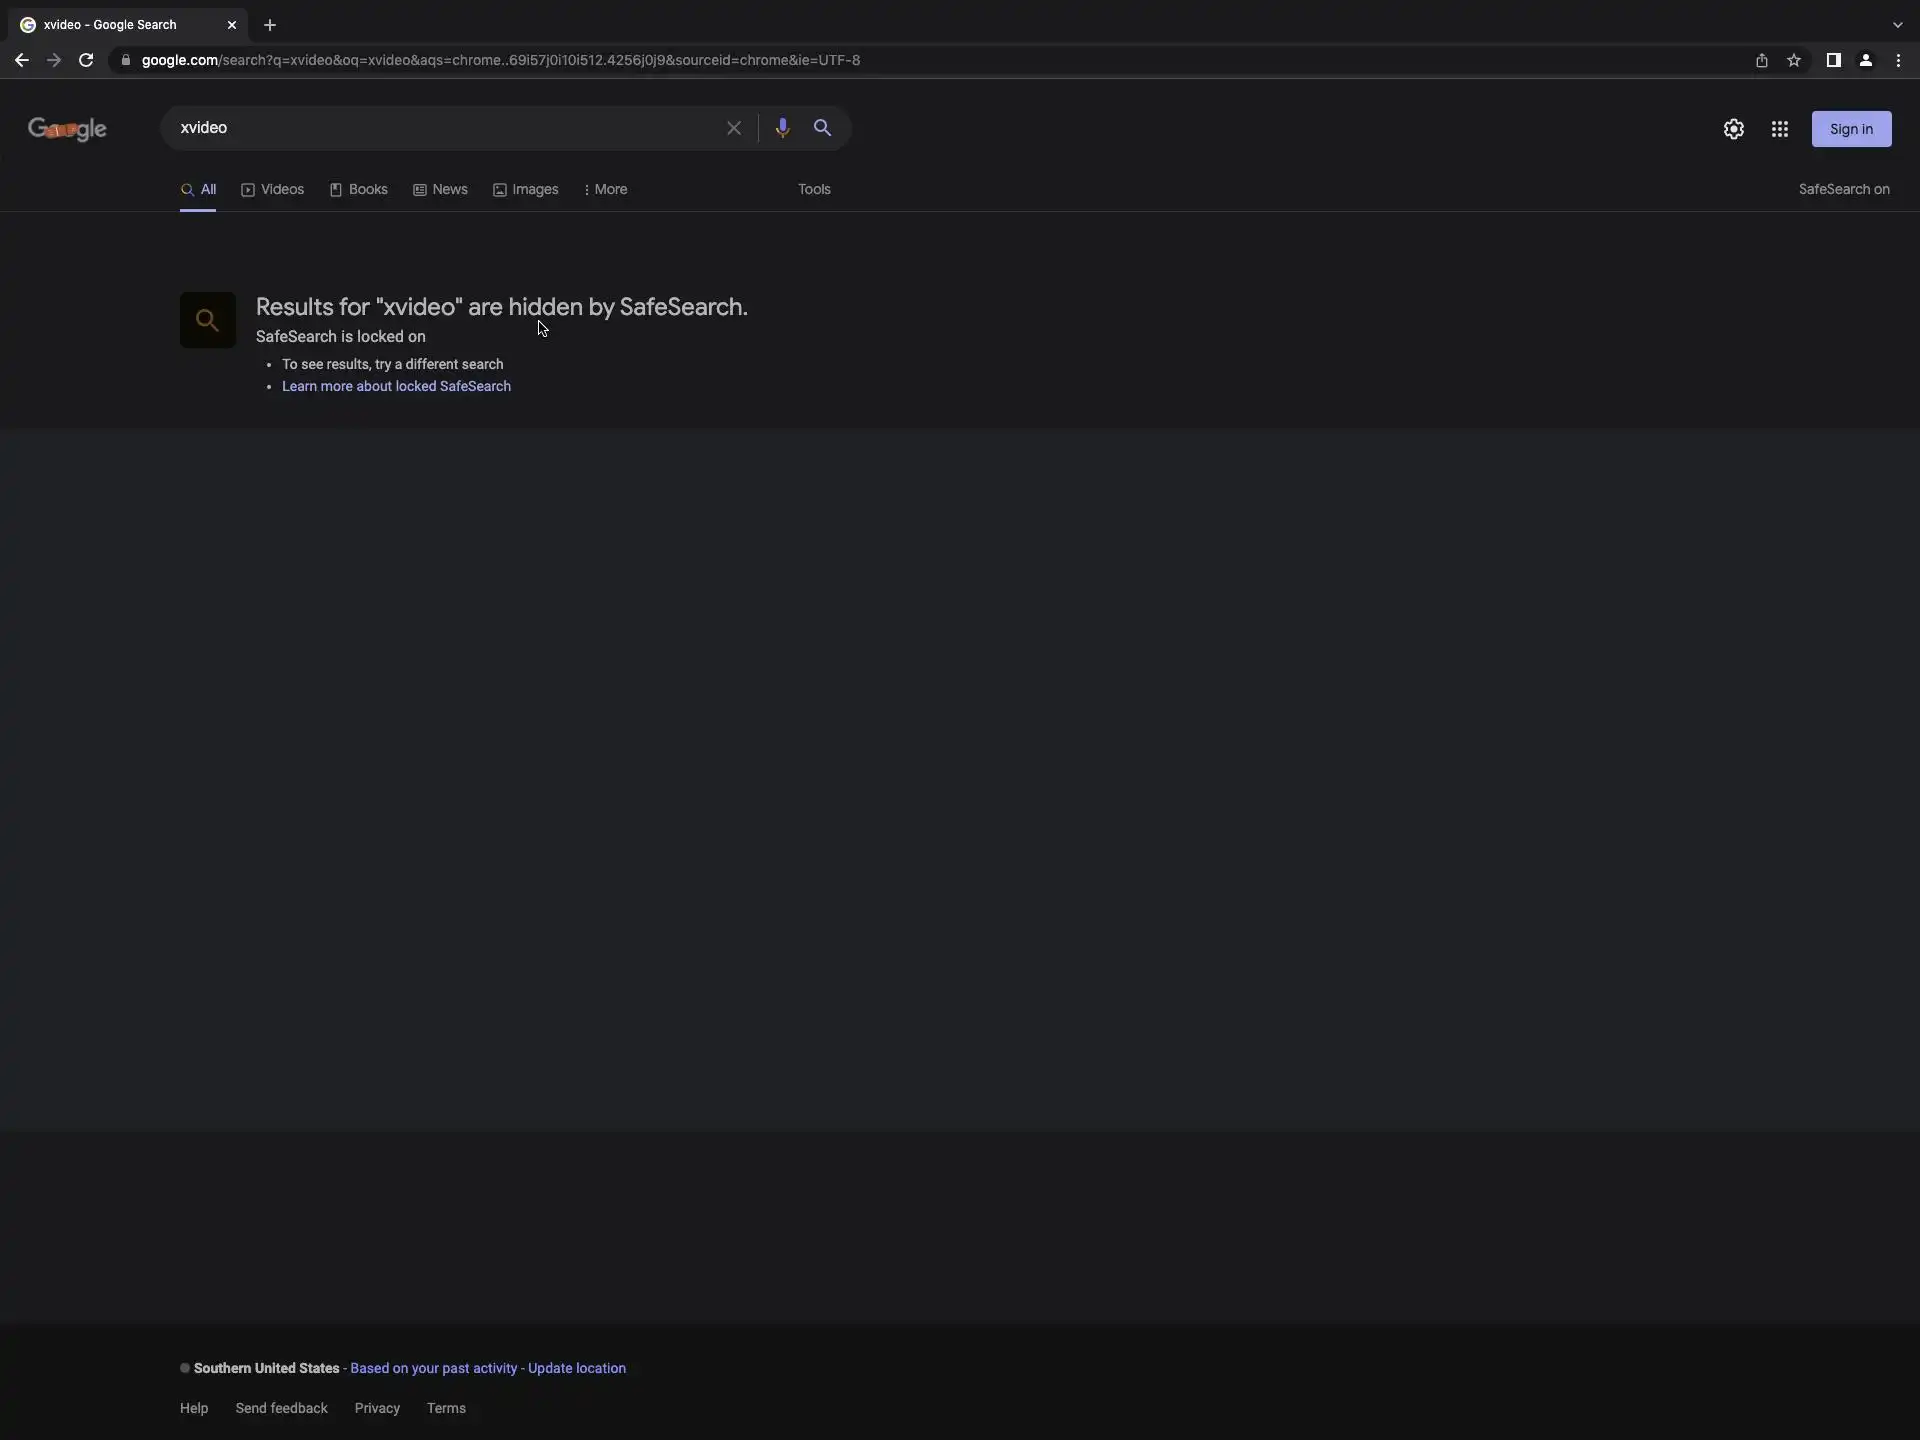
Task: Switch to the Videos tab
Action: point(272,189)
